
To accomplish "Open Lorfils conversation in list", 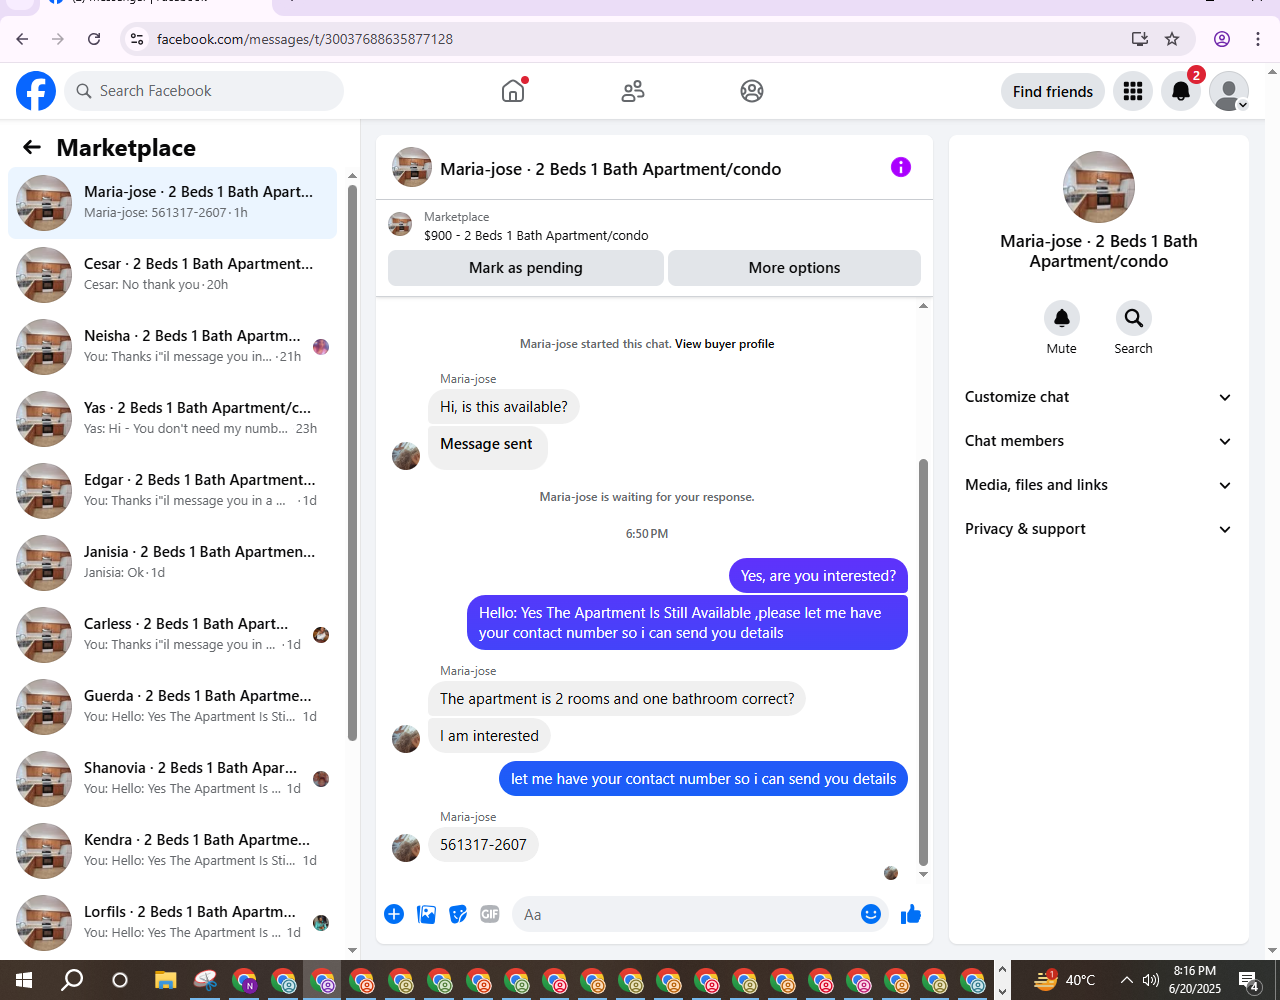I will pos(172,923).
